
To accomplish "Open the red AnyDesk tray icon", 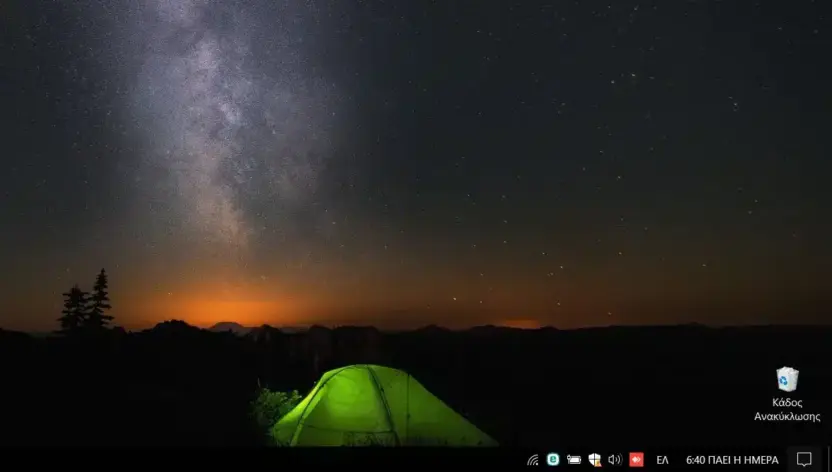I will (x=636, y=459).
